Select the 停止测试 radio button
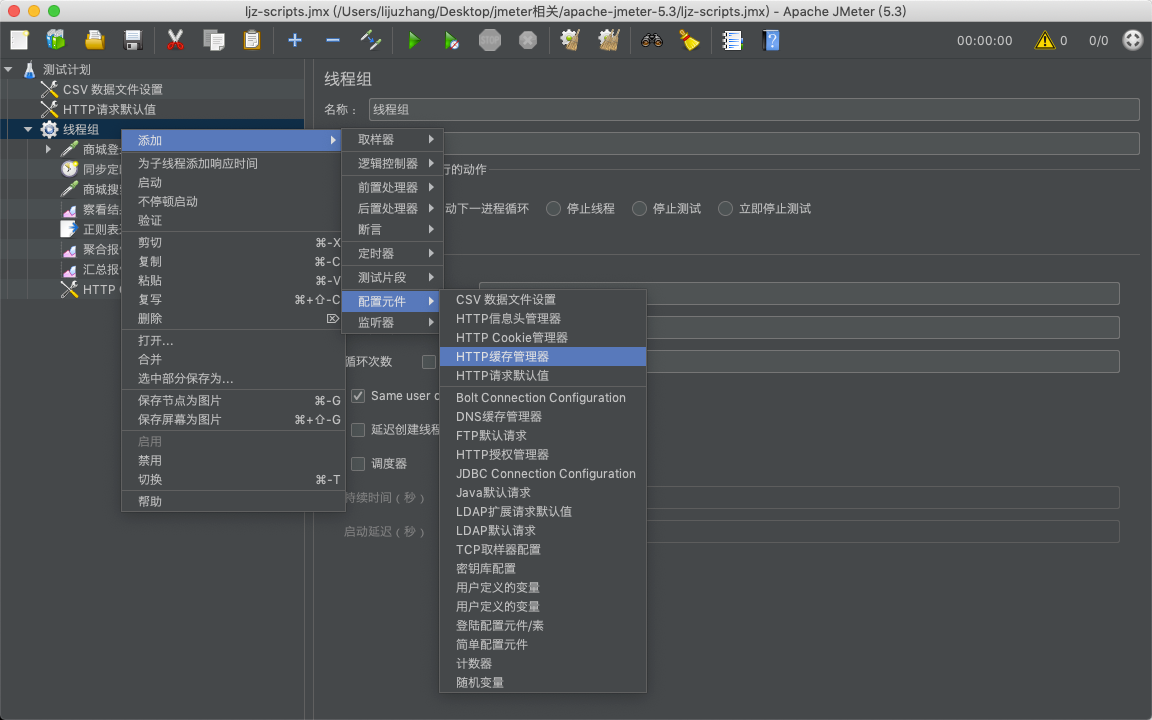Image resolution: width=1152 pixels, height=720 pixels. tap(639, 209)
